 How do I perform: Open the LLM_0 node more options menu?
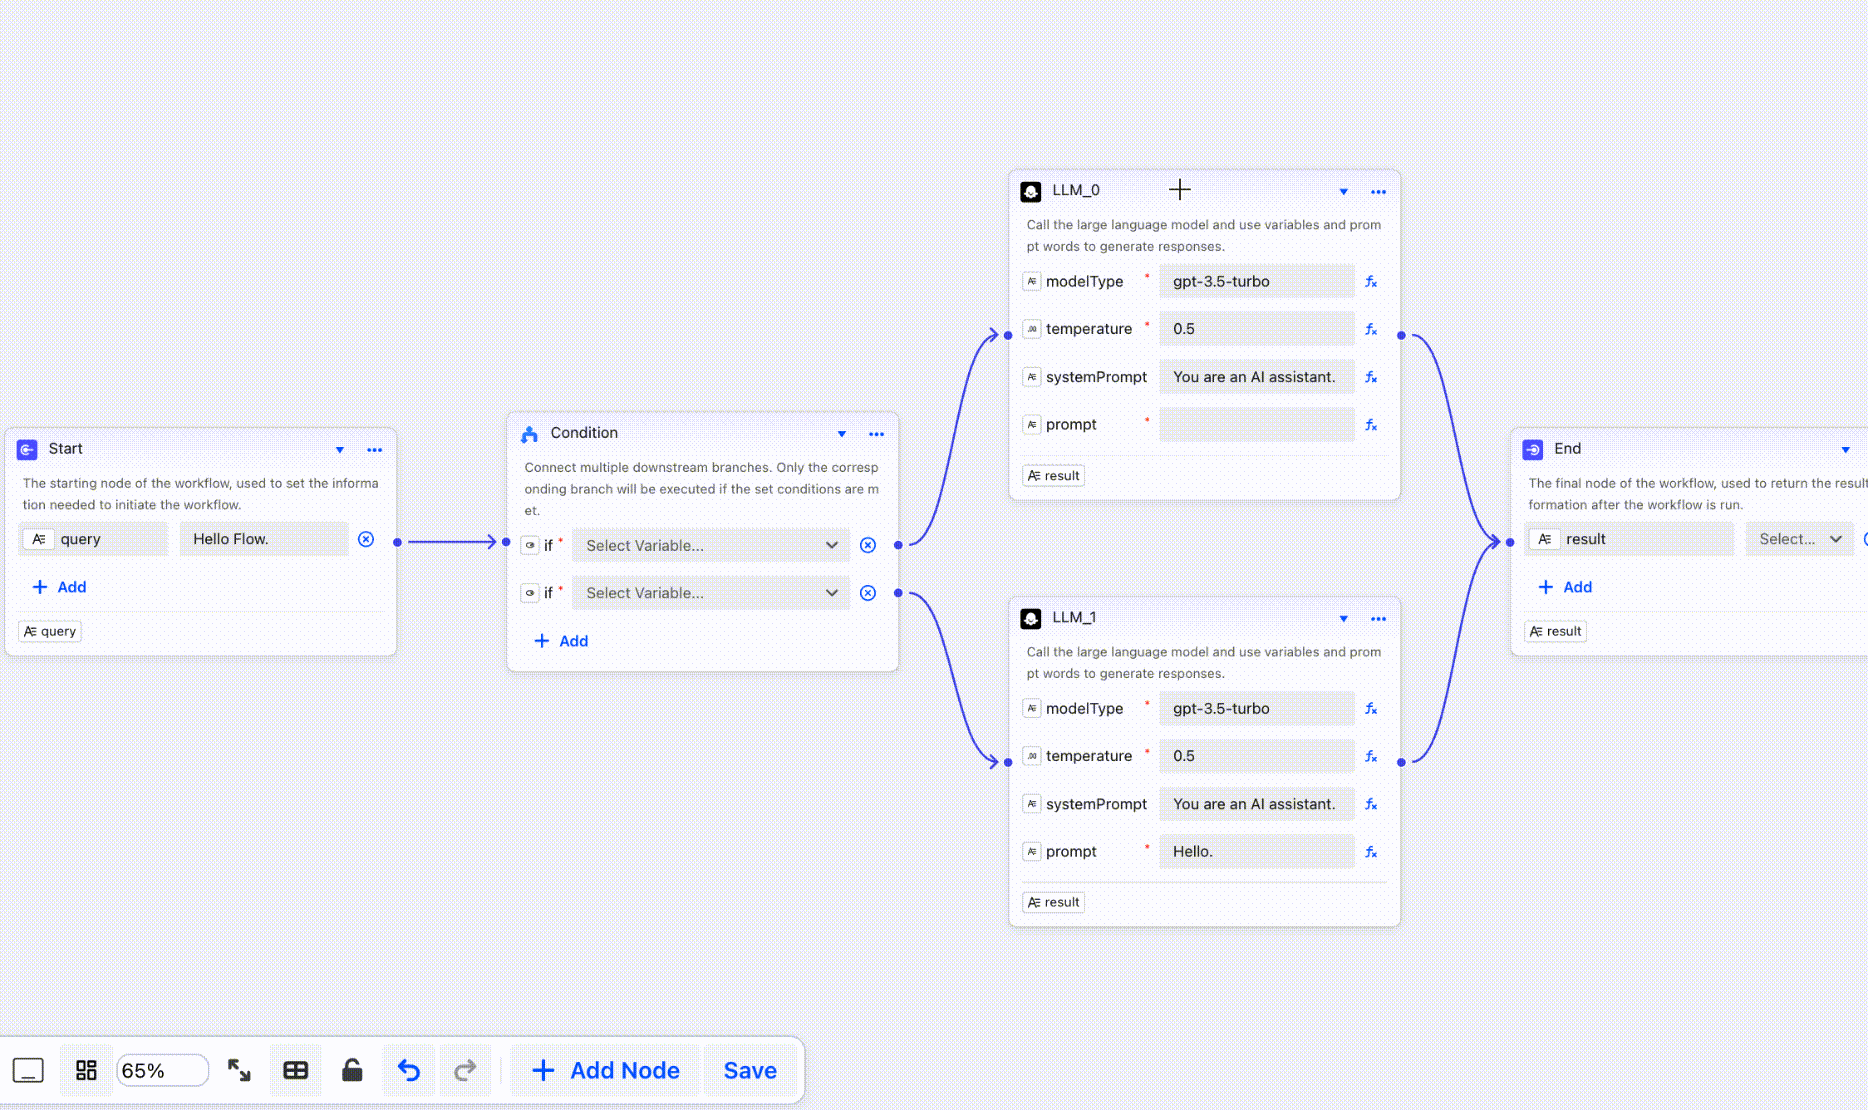(1378, 191)
